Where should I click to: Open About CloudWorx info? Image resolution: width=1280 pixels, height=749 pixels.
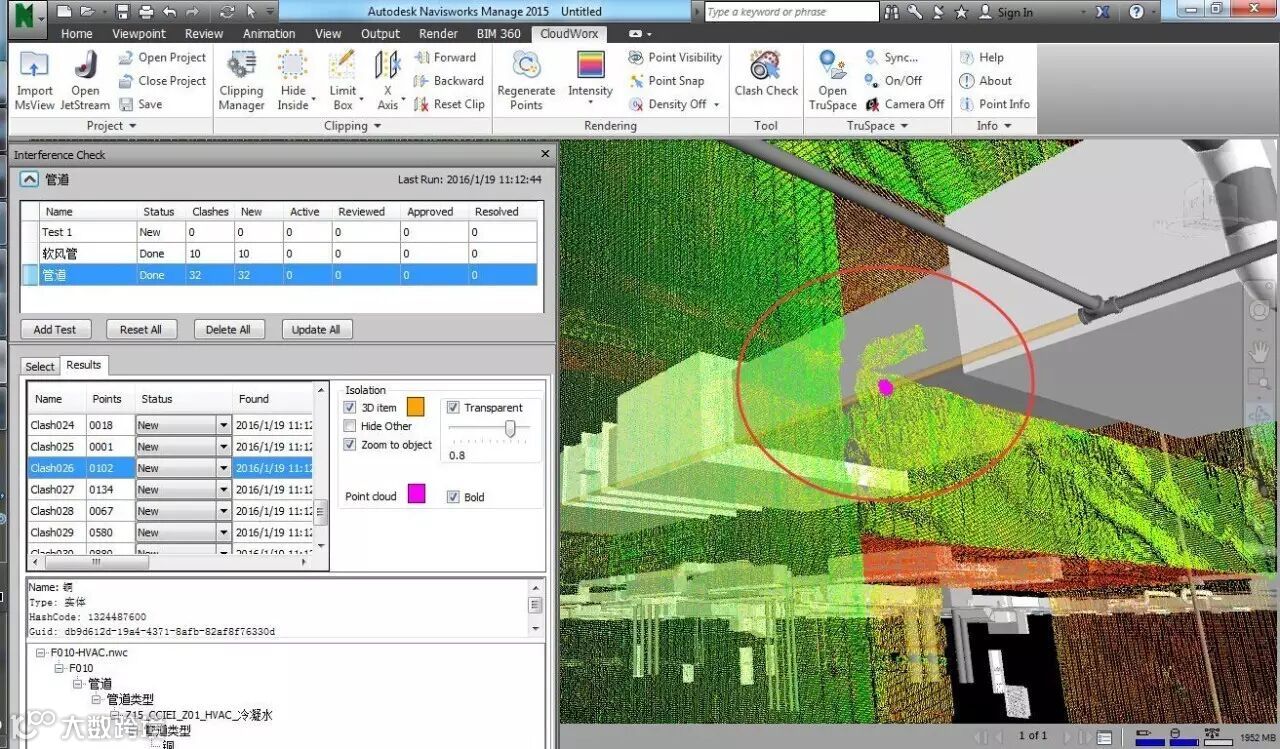click(985, 81)
